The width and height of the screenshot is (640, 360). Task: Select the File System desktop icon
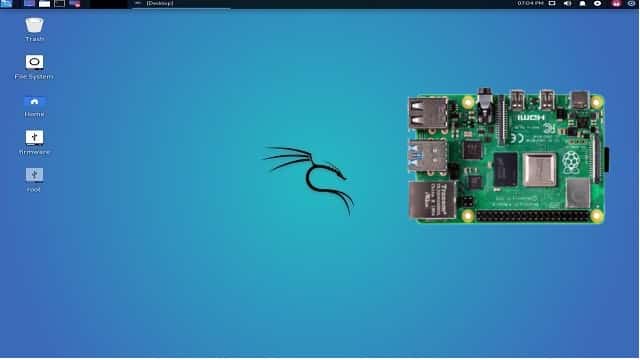(x=34, y=67)
